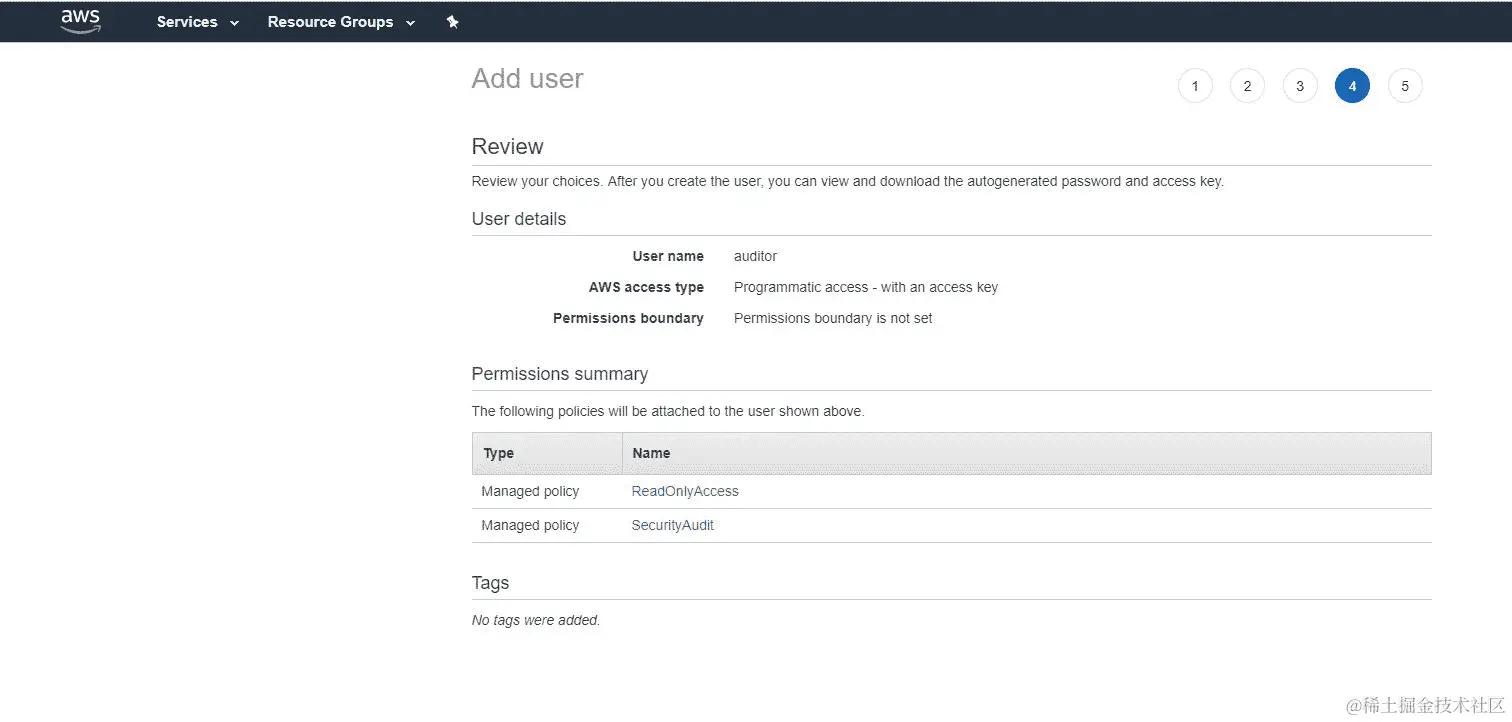The image size is (1512, 722).
Task: Click the highlighted step 4 circle
Action: click(x=1352, y=86)
